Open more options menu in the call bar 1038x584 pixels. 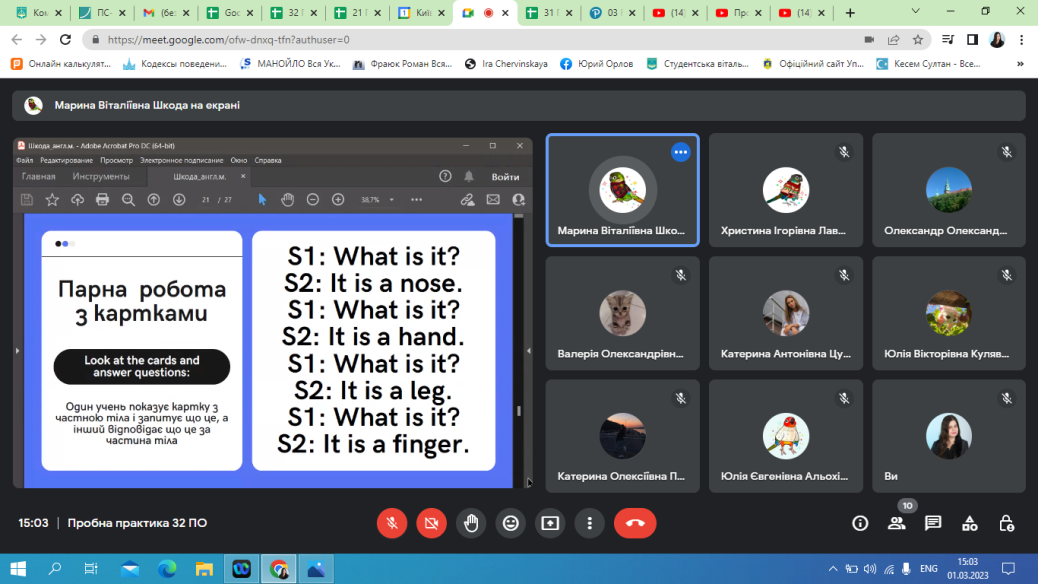pos(590,523)
